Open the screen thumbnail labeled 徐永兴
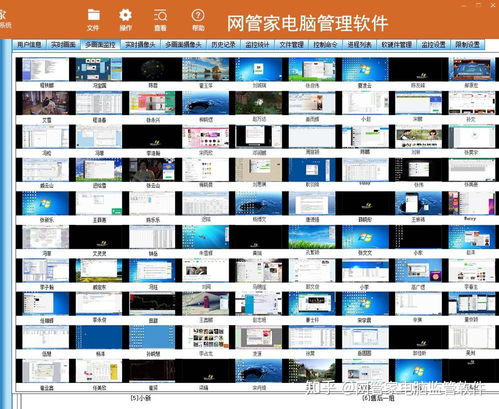499x409 pixels. [152, 103]
